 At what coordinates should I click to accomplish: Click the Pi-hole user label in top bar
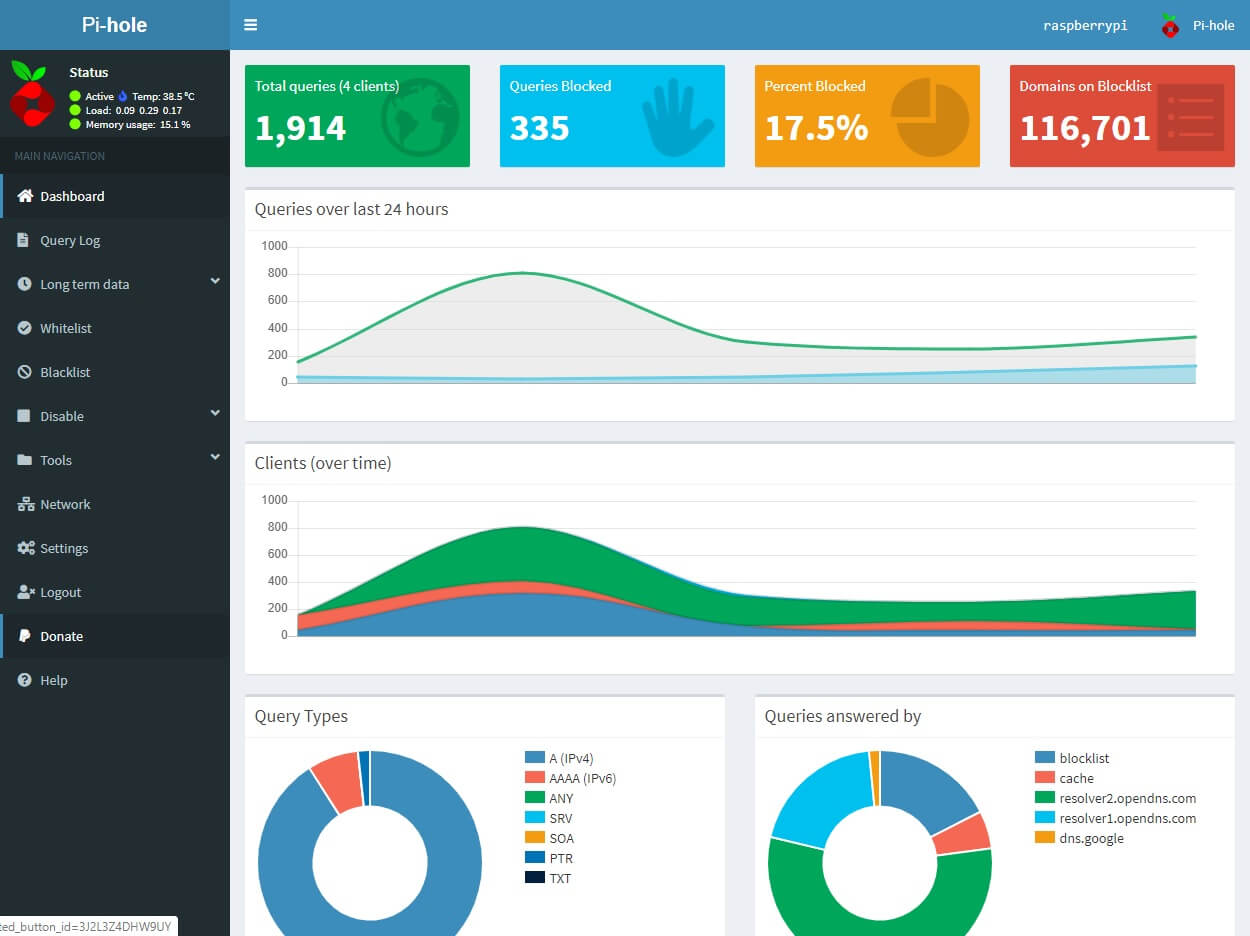coord(1214,26)
